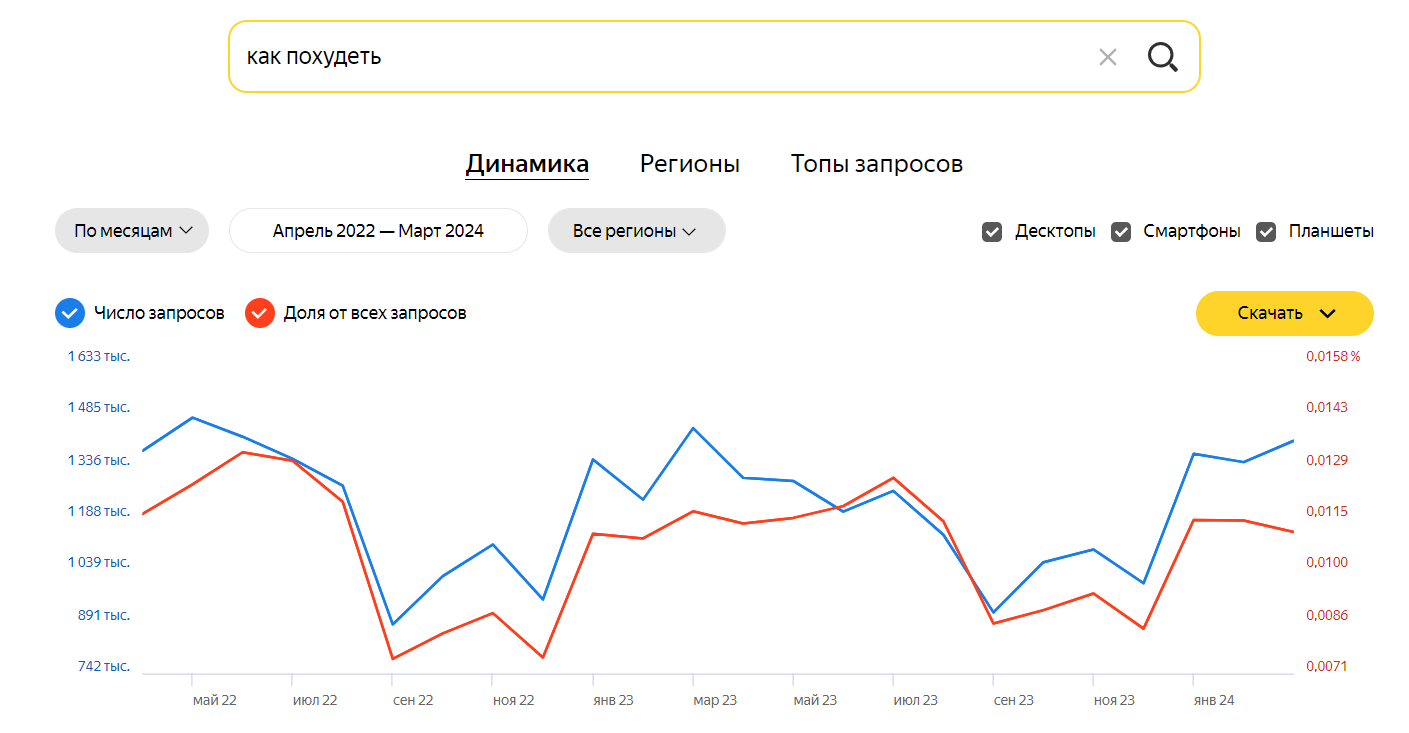Click the 1 039 тыс. axis label
Viewport: 1409px width, 733px height.
click(99, 562)
